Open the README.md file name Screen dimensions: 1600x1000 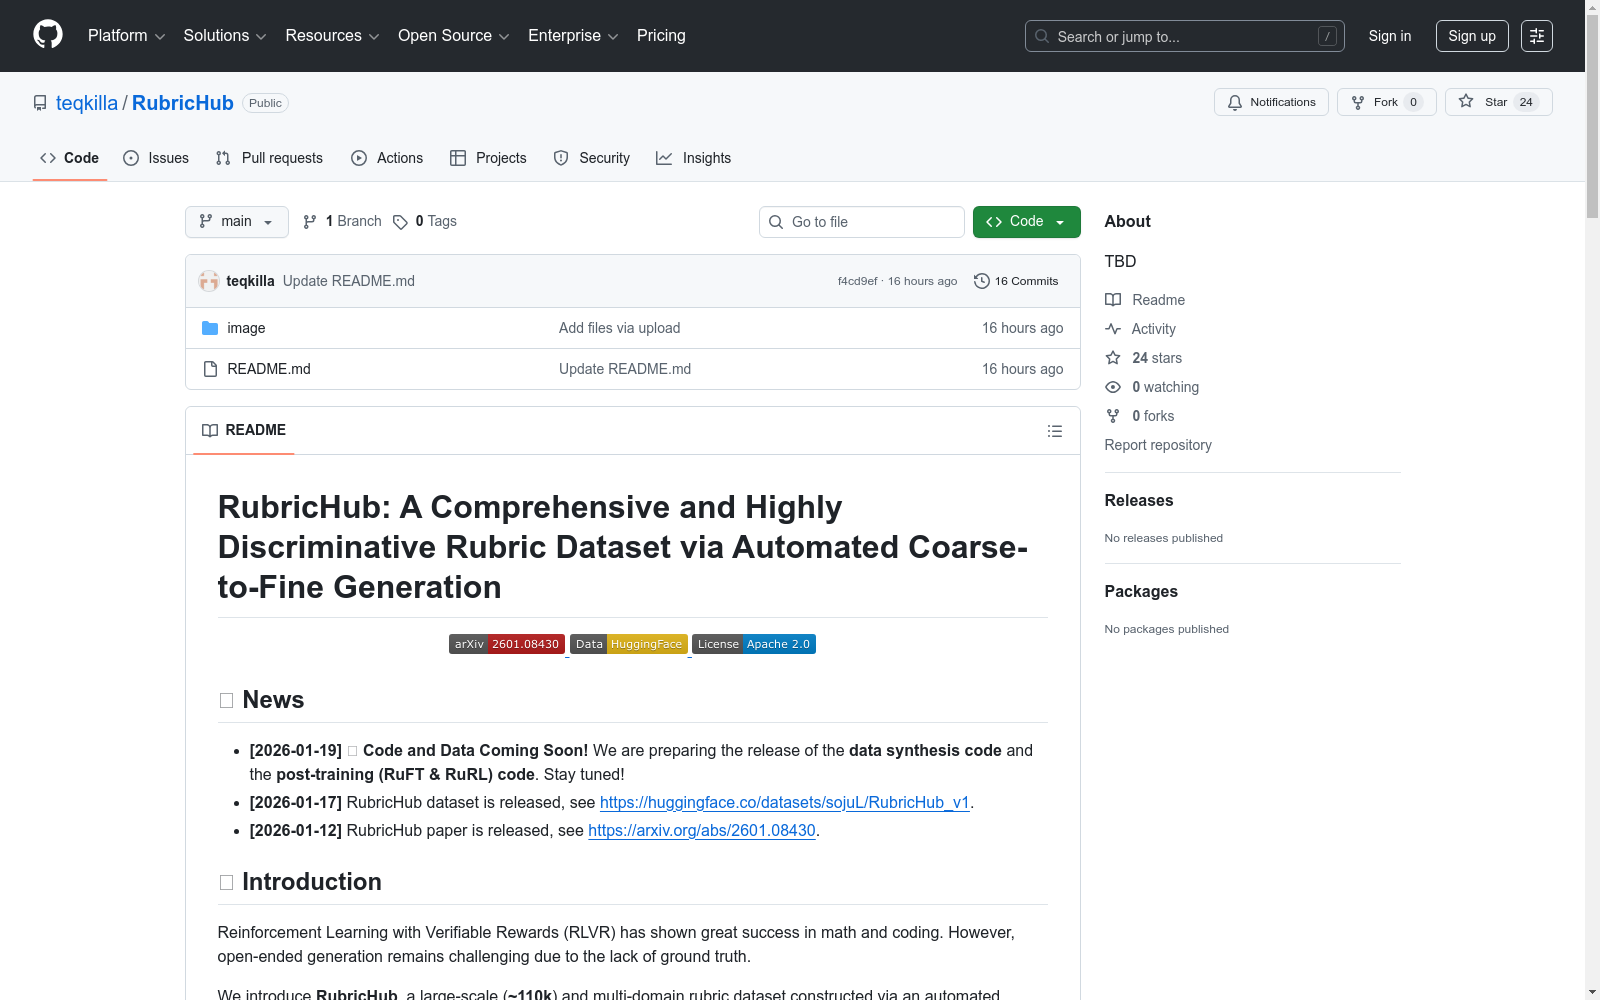coord(269,369)
